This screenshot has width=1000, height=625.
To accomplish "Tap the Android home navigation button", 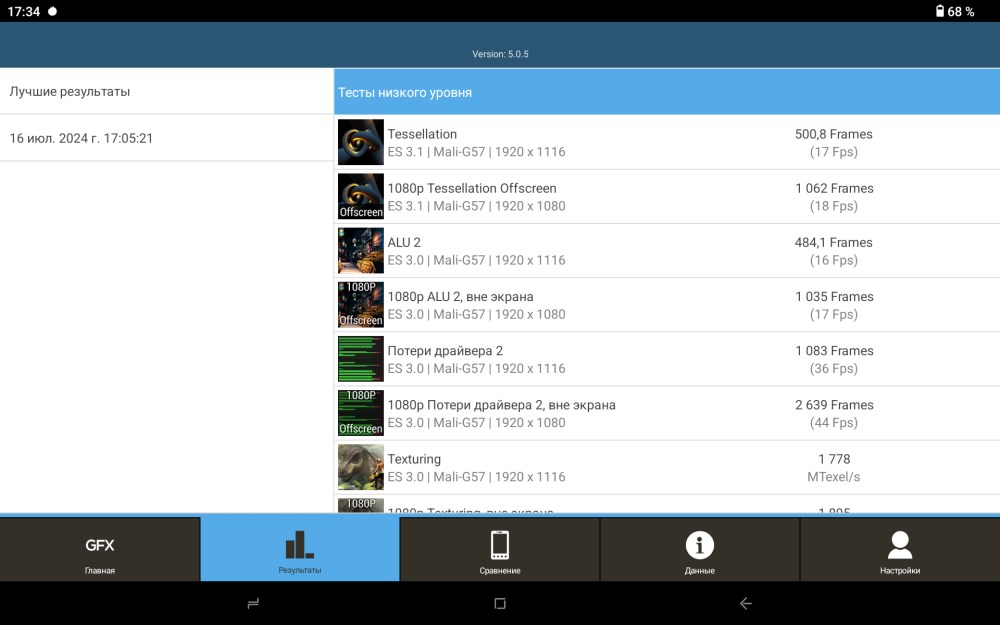I will pos(500,603).
